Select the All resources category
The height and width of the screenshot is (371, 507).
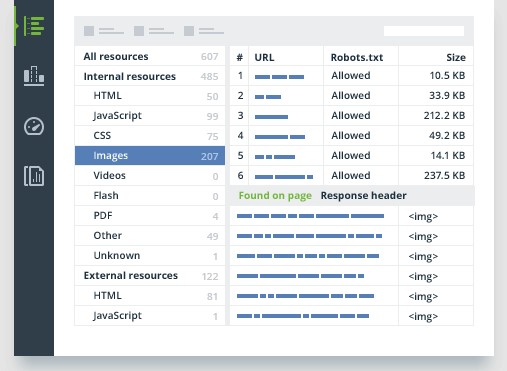[x=150, y=56]
